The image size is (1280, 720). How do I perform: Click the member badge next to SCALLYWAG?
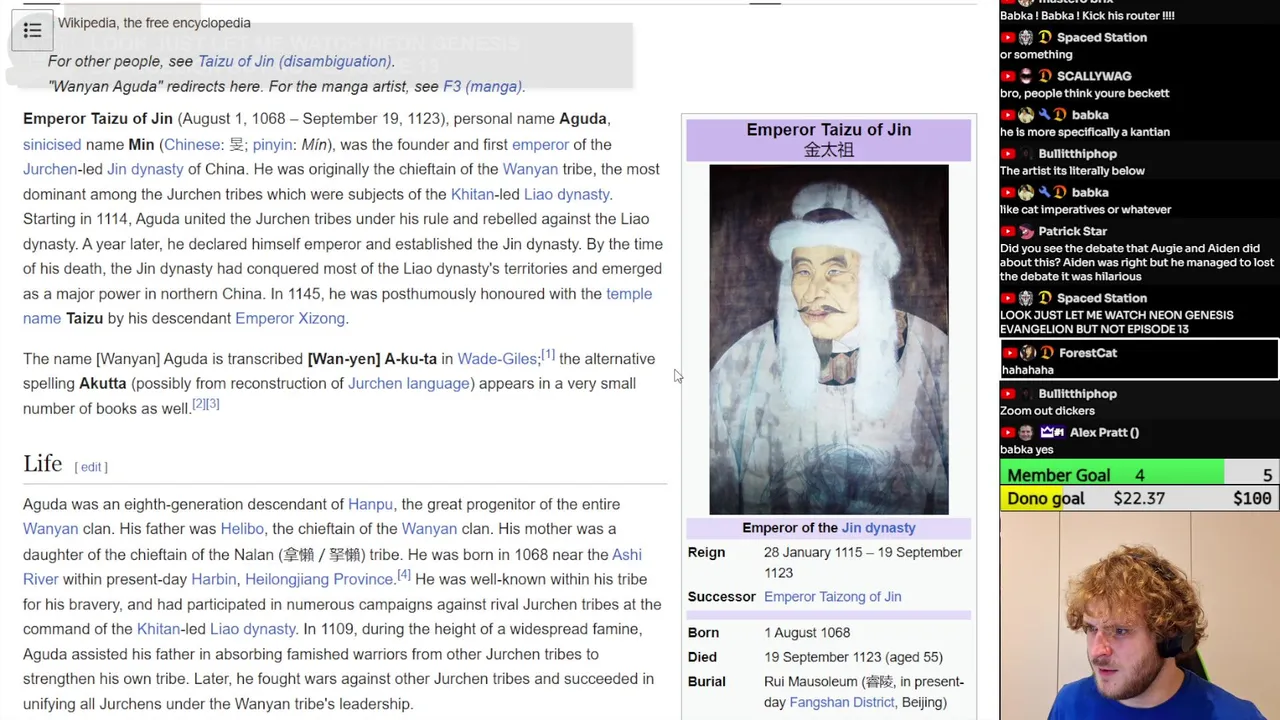click(1044, 76)
